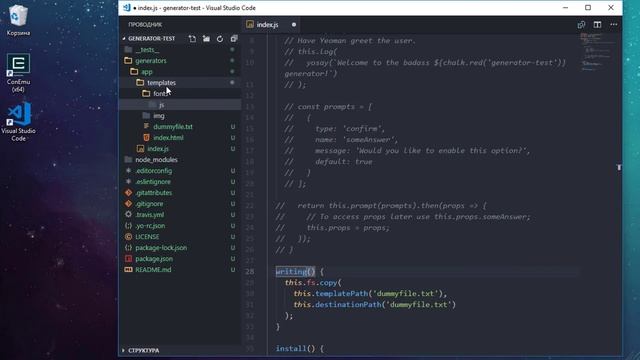Open index.js under the app folder

[x=158, y=149]
